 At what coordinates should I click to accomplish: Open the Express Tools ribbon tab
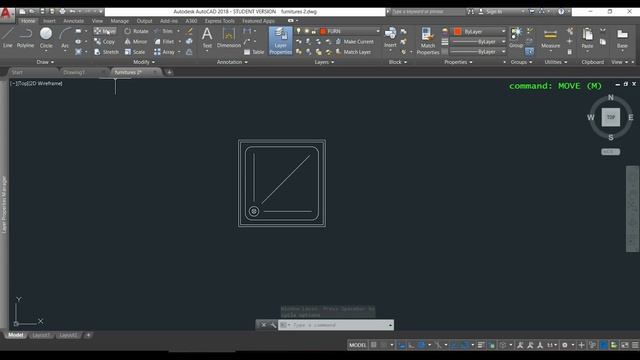point(220,21)
